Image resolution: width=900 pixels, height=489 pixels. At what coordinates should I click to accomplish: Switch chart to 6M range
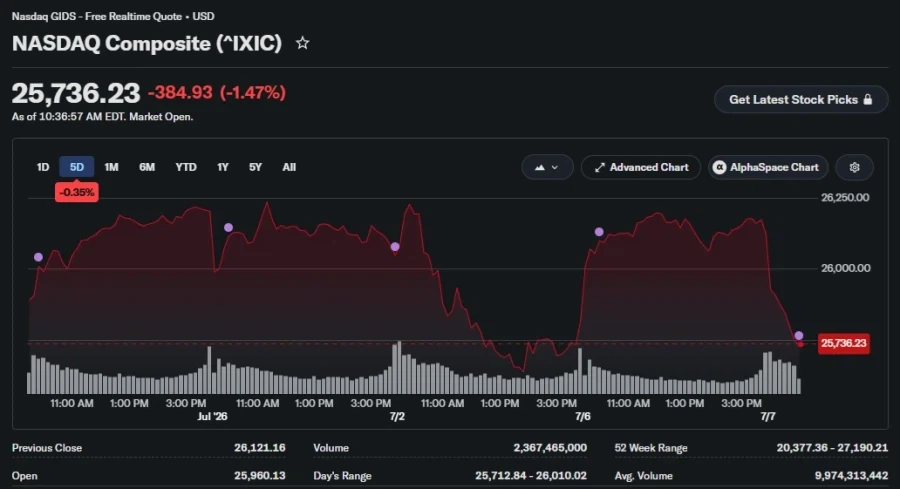click(x=147, y=167)
